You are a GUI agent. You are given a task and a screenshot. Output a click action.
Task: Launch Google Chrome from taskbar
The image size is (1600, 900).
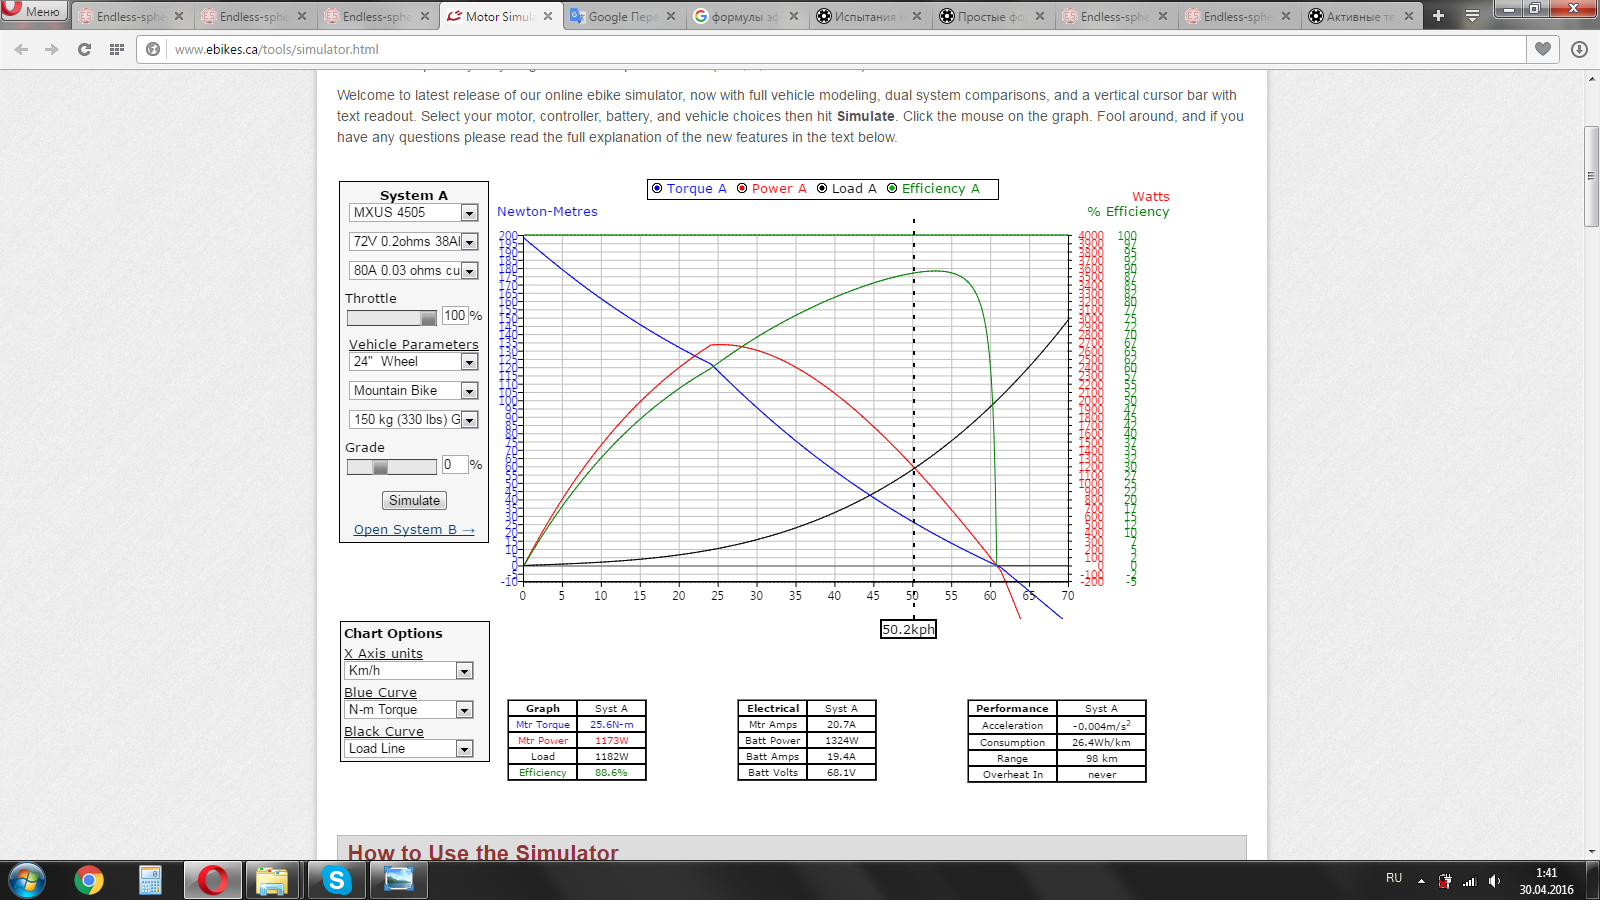pos(89,880)
